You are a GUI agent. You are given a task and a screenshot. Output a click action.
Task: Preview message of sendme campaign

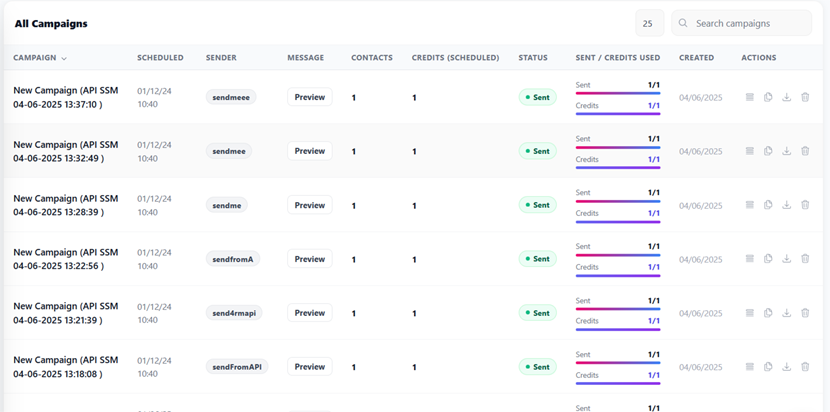pos(310,205)
